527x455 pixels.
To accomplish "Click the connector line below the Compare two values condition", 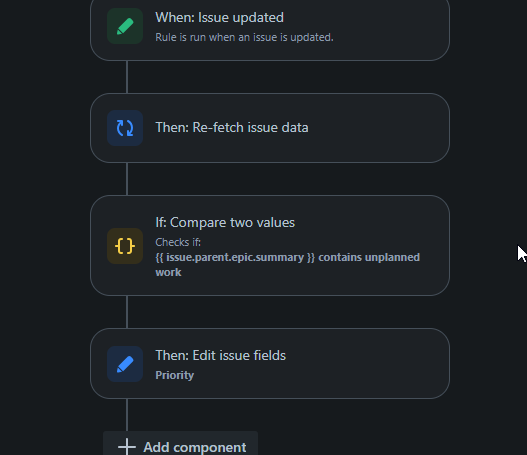I will [x=127, y=312].
